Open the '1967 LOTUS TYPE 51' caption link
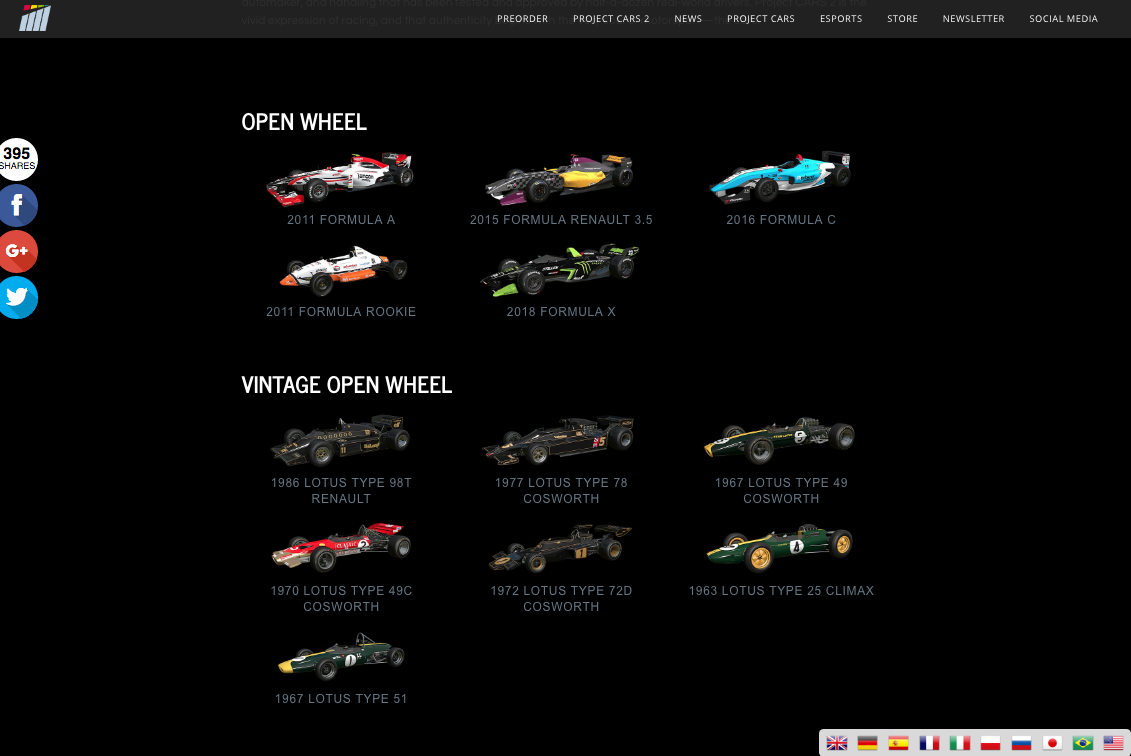The width and height of the screenshot is (1131, 756). click(341, 698)
